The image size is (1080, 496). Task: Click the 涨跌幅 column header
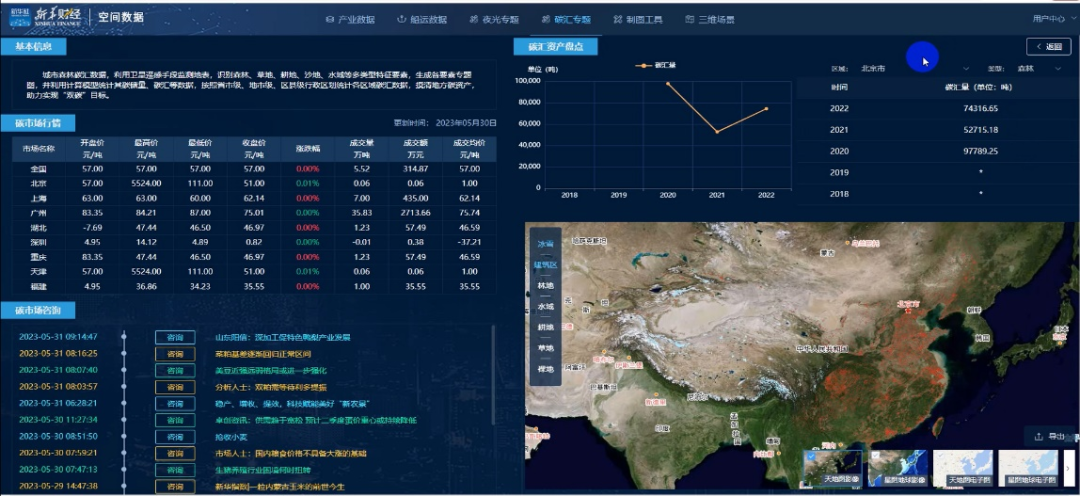307,149
